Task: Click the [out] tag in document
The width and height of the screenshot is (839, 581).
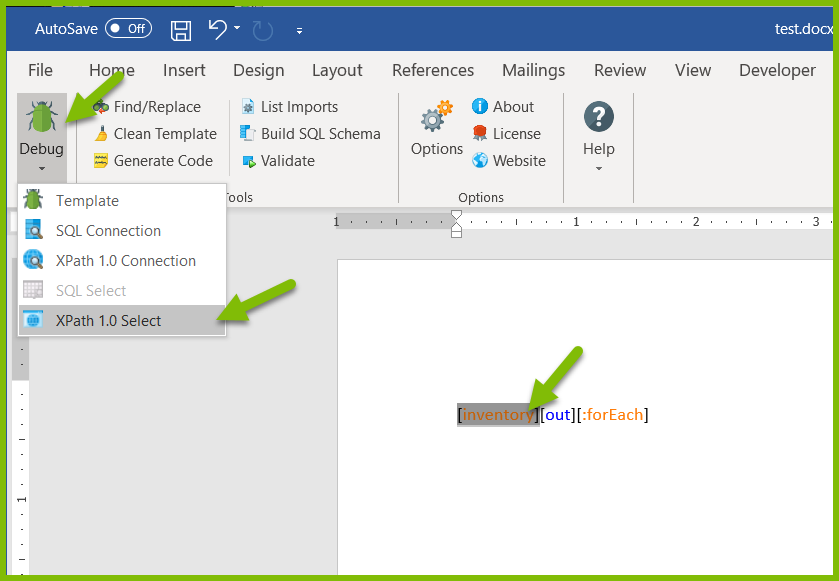Action: pyautogui.click(x=558, y=415)
